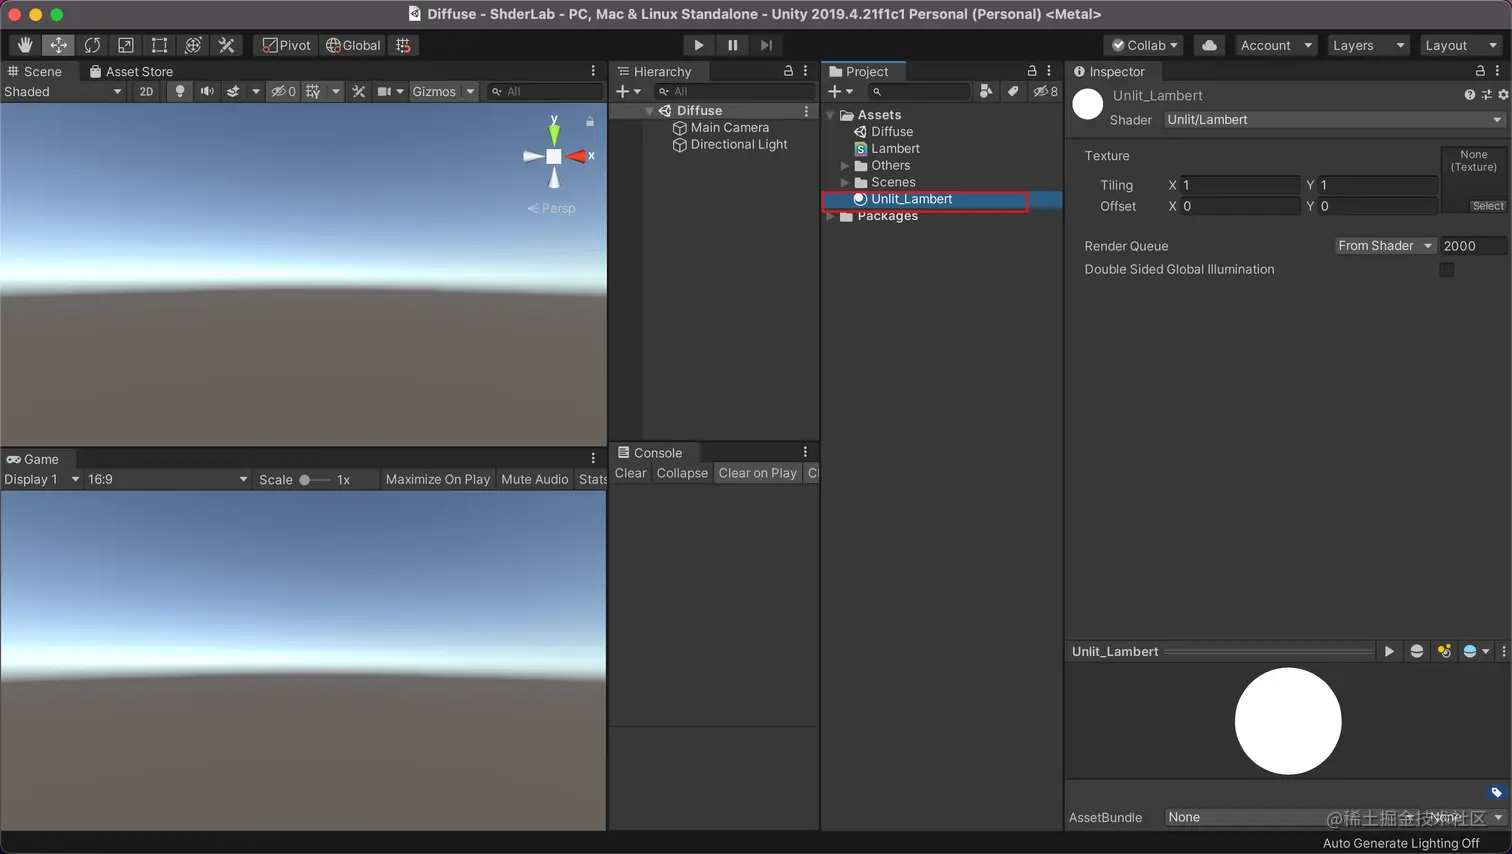Expand the Packages folder
The height and width of the screenshot is (854, 1512).
pyautogui.click(x=830, y=216)
